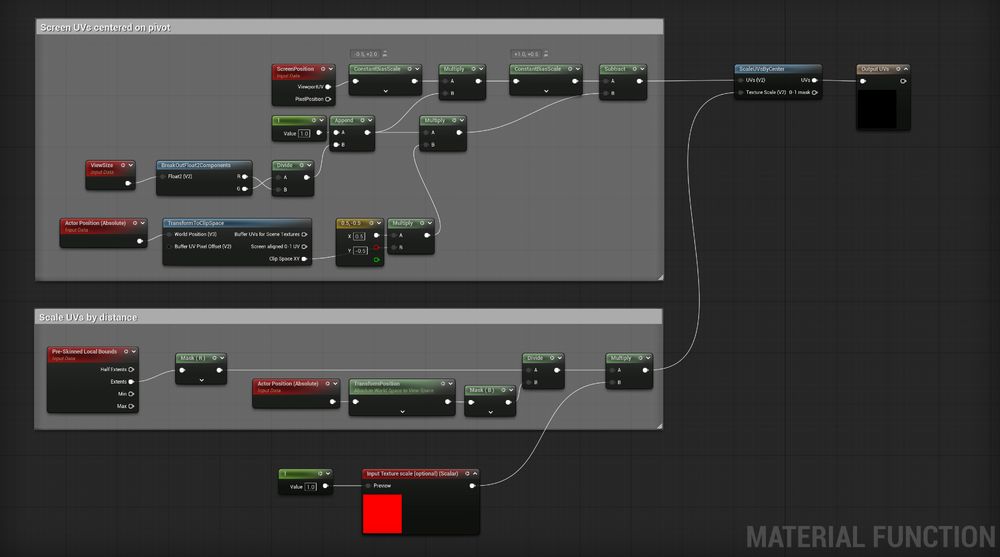Click the +1.0,+0.5 comment bubble
This screenshot has width=1000, height=557.
pos(527,54)
